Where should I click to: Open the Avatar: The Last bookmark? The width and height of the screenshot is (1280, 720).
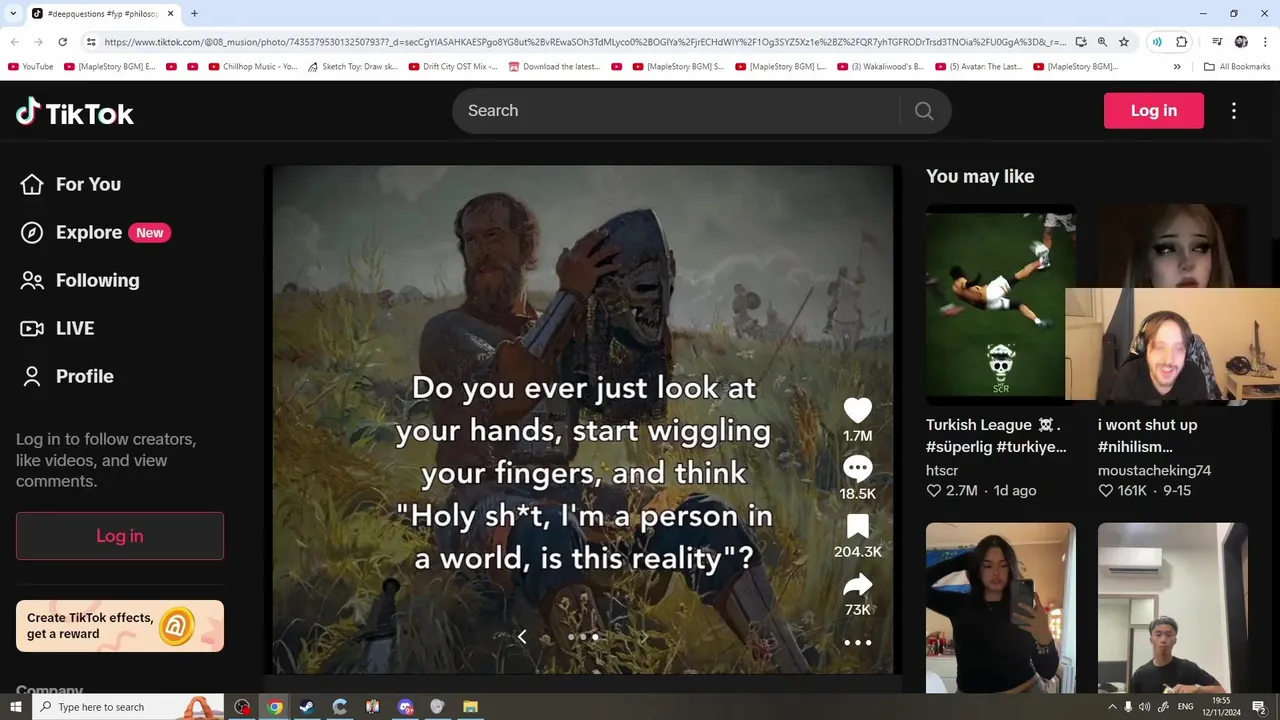coord(980,67)
